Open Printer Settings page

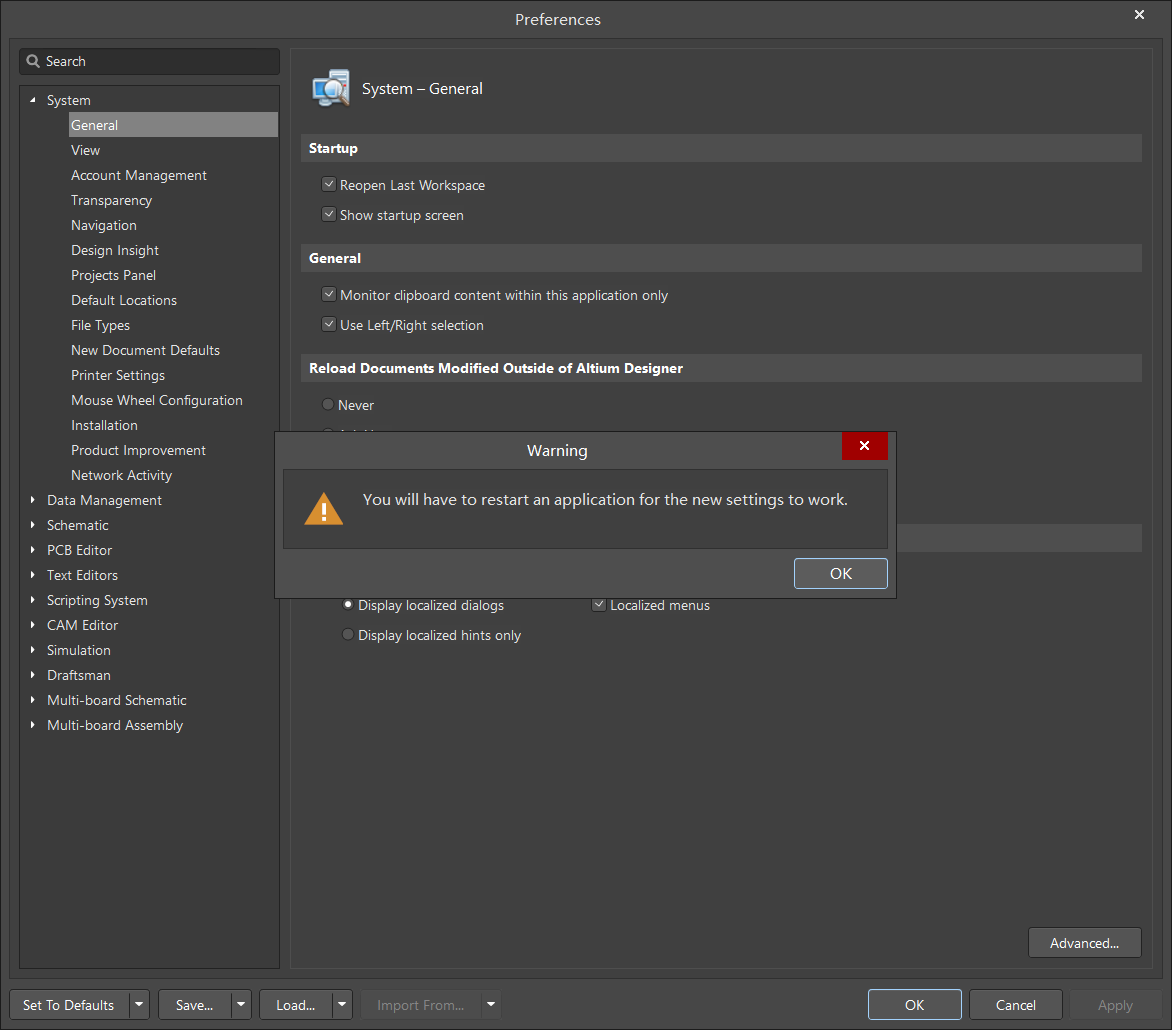[118, 375]
